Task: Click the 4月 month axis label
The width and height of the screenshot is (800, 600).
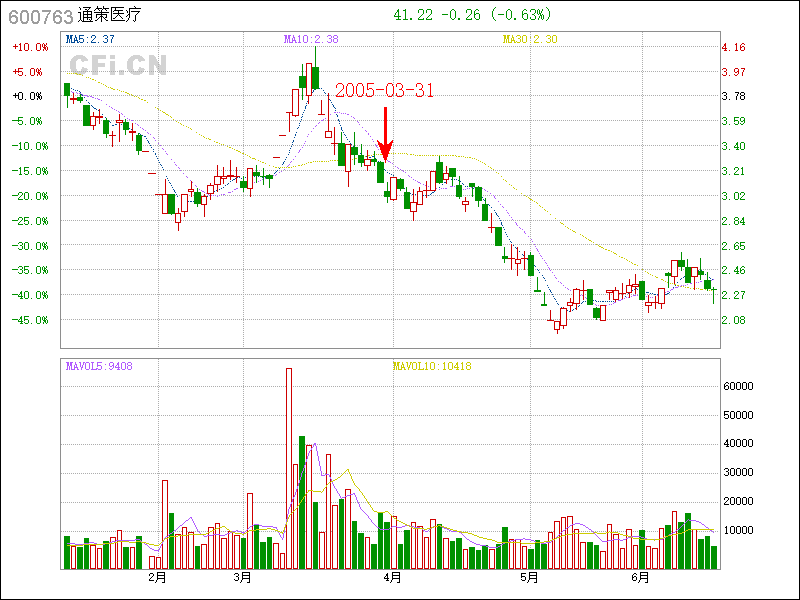Action: pos(392,578)
